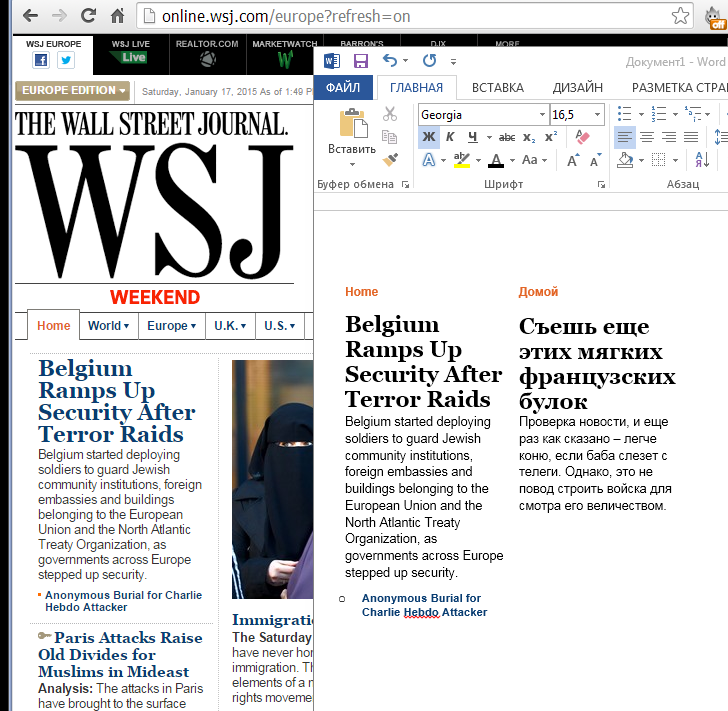
Task: Open font size 16,5 dropdown
Action: [597, 115]
